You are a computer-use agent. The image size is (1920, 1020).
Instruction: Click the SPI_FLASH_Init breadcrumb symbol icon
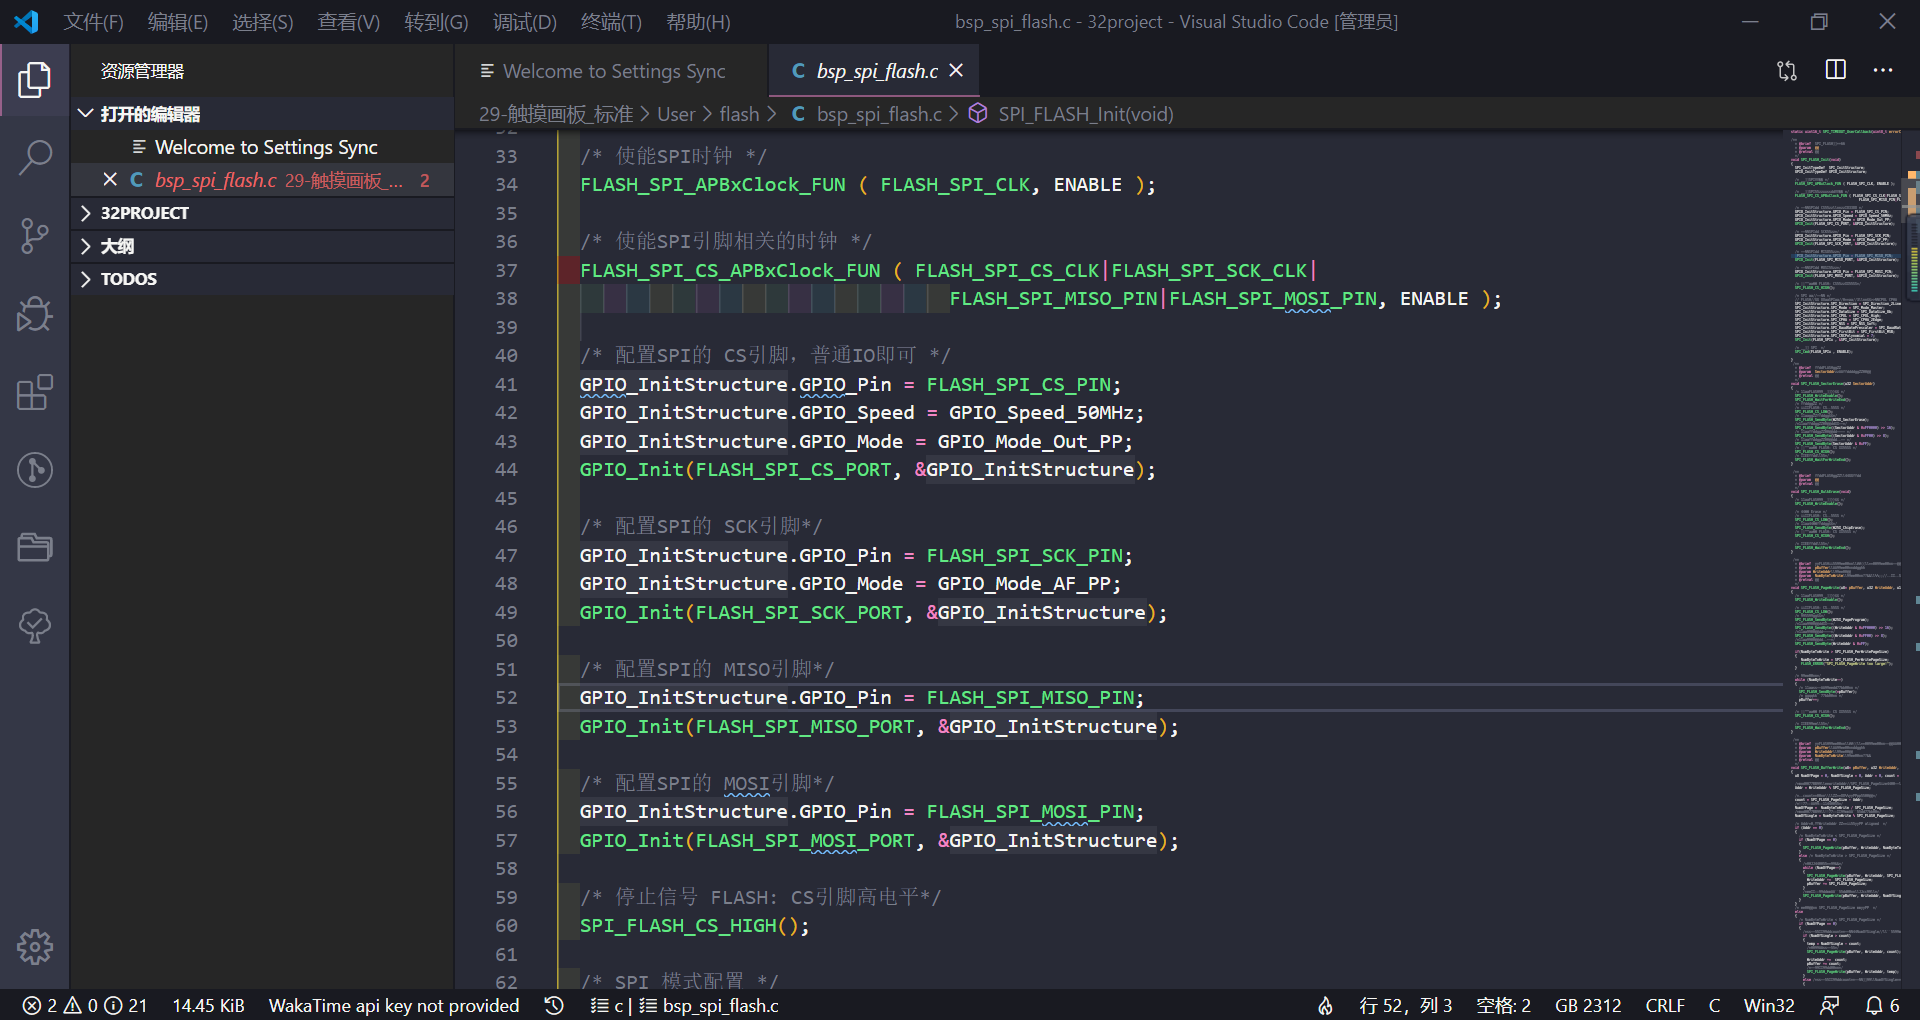978,114
